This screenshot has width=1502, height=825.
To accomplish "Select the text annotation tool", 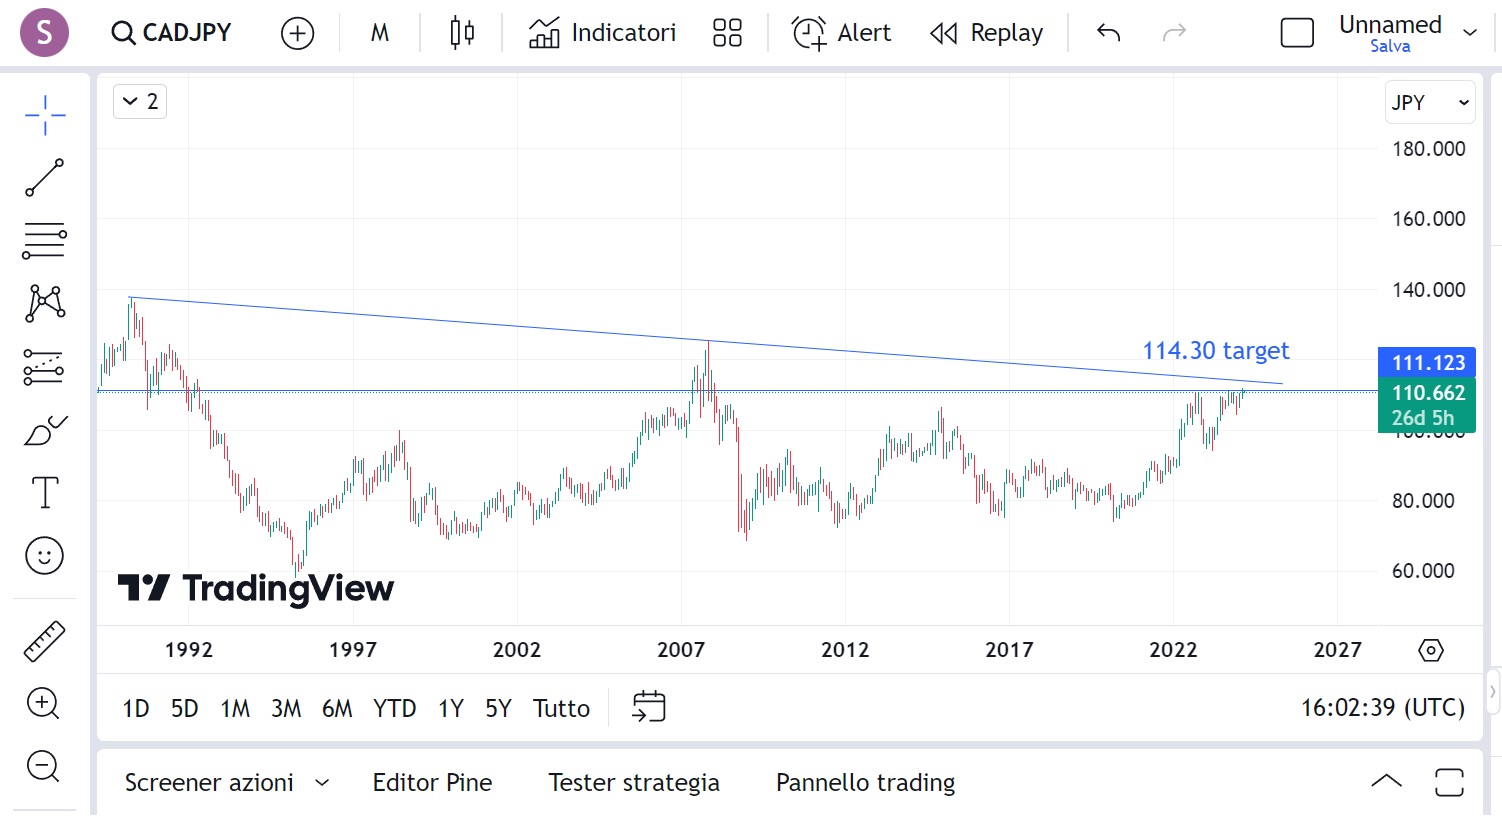I will click(x=44, y=492).
